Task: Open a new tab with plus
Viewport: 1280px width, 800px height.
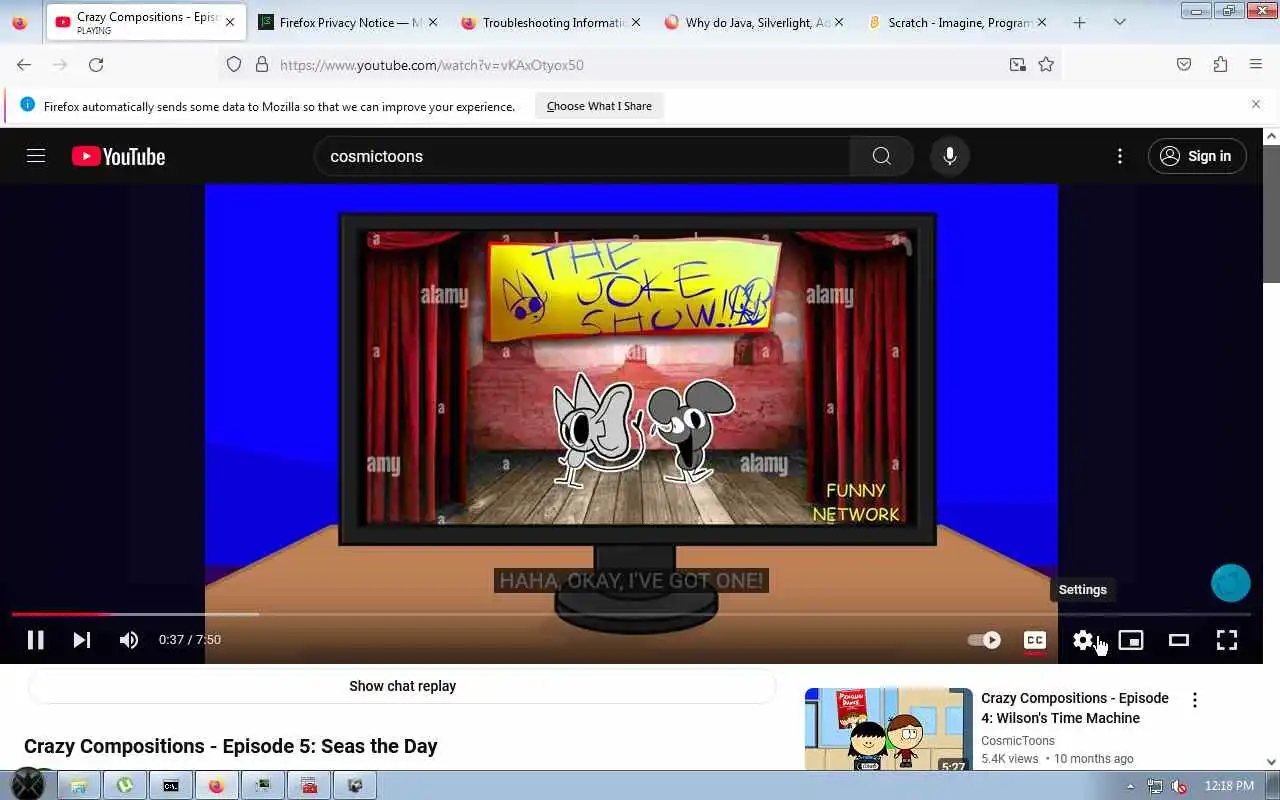Action: 1079,22
